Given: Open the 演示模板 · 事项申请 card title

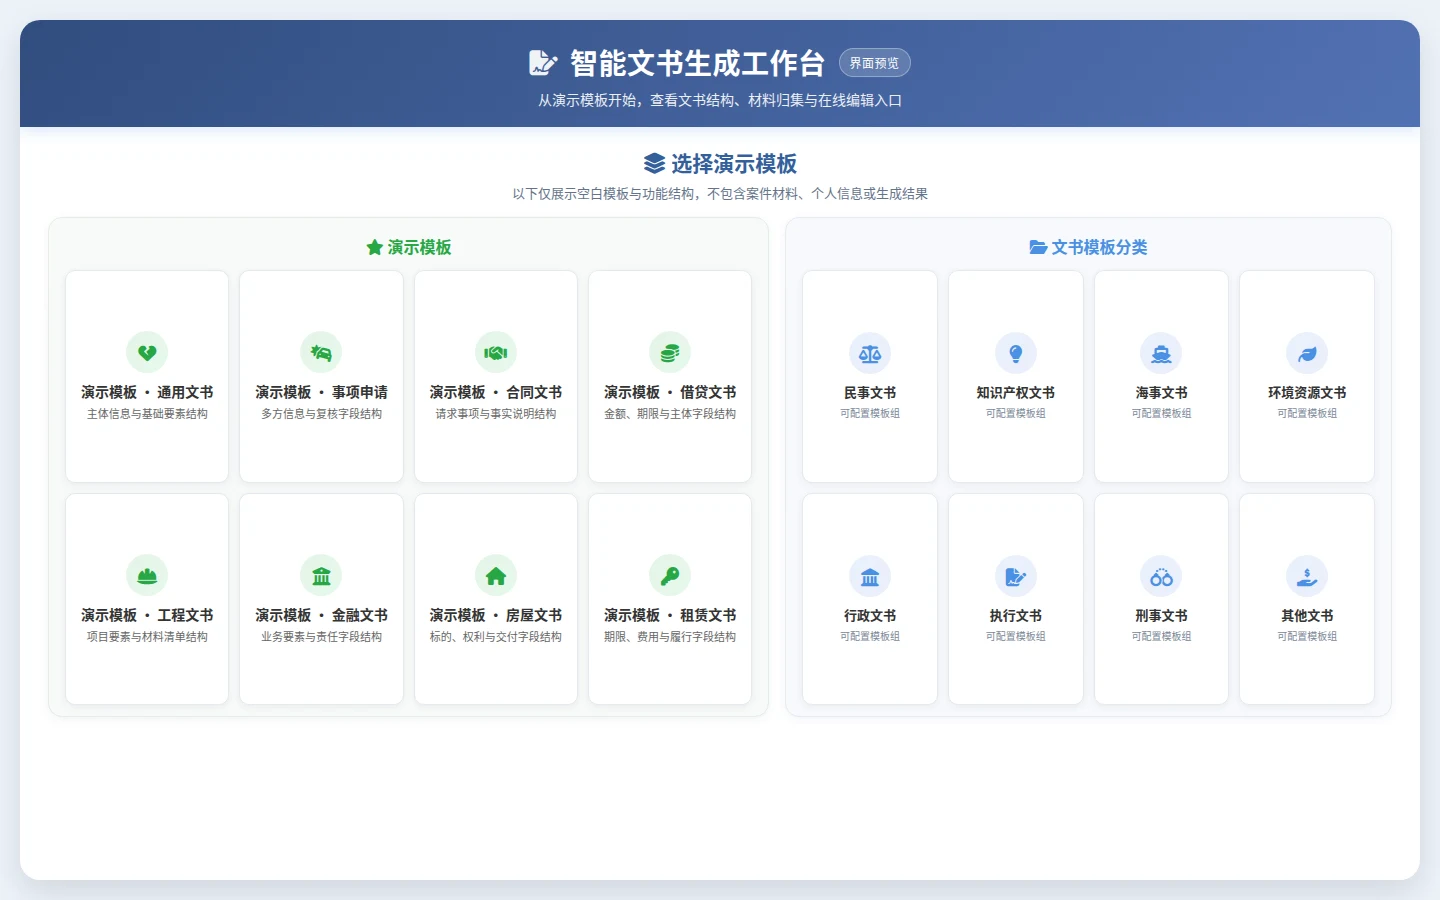Looking at the screenshot, I should [x=321, y=392].
